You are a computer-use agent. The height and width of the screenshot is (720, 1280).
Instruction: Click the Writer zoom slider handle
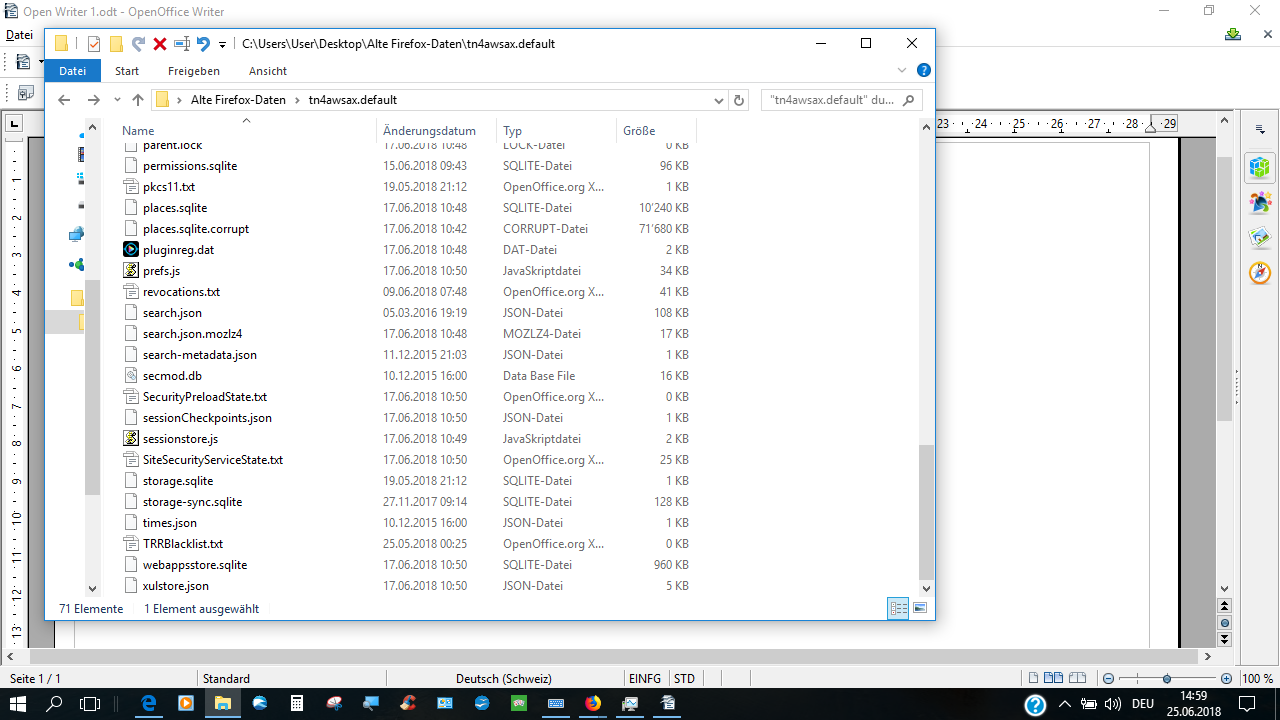tap(1167, 679)
